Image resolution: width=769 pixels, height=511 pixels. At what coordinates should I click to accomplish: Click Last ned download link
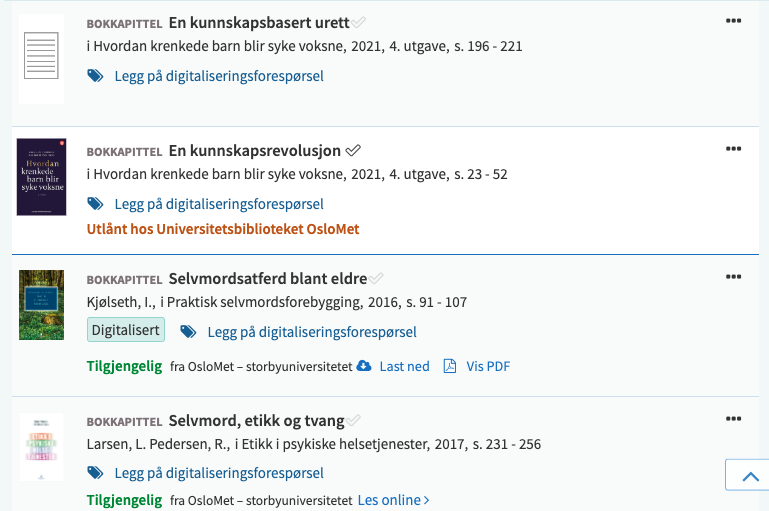click(404, 366)
